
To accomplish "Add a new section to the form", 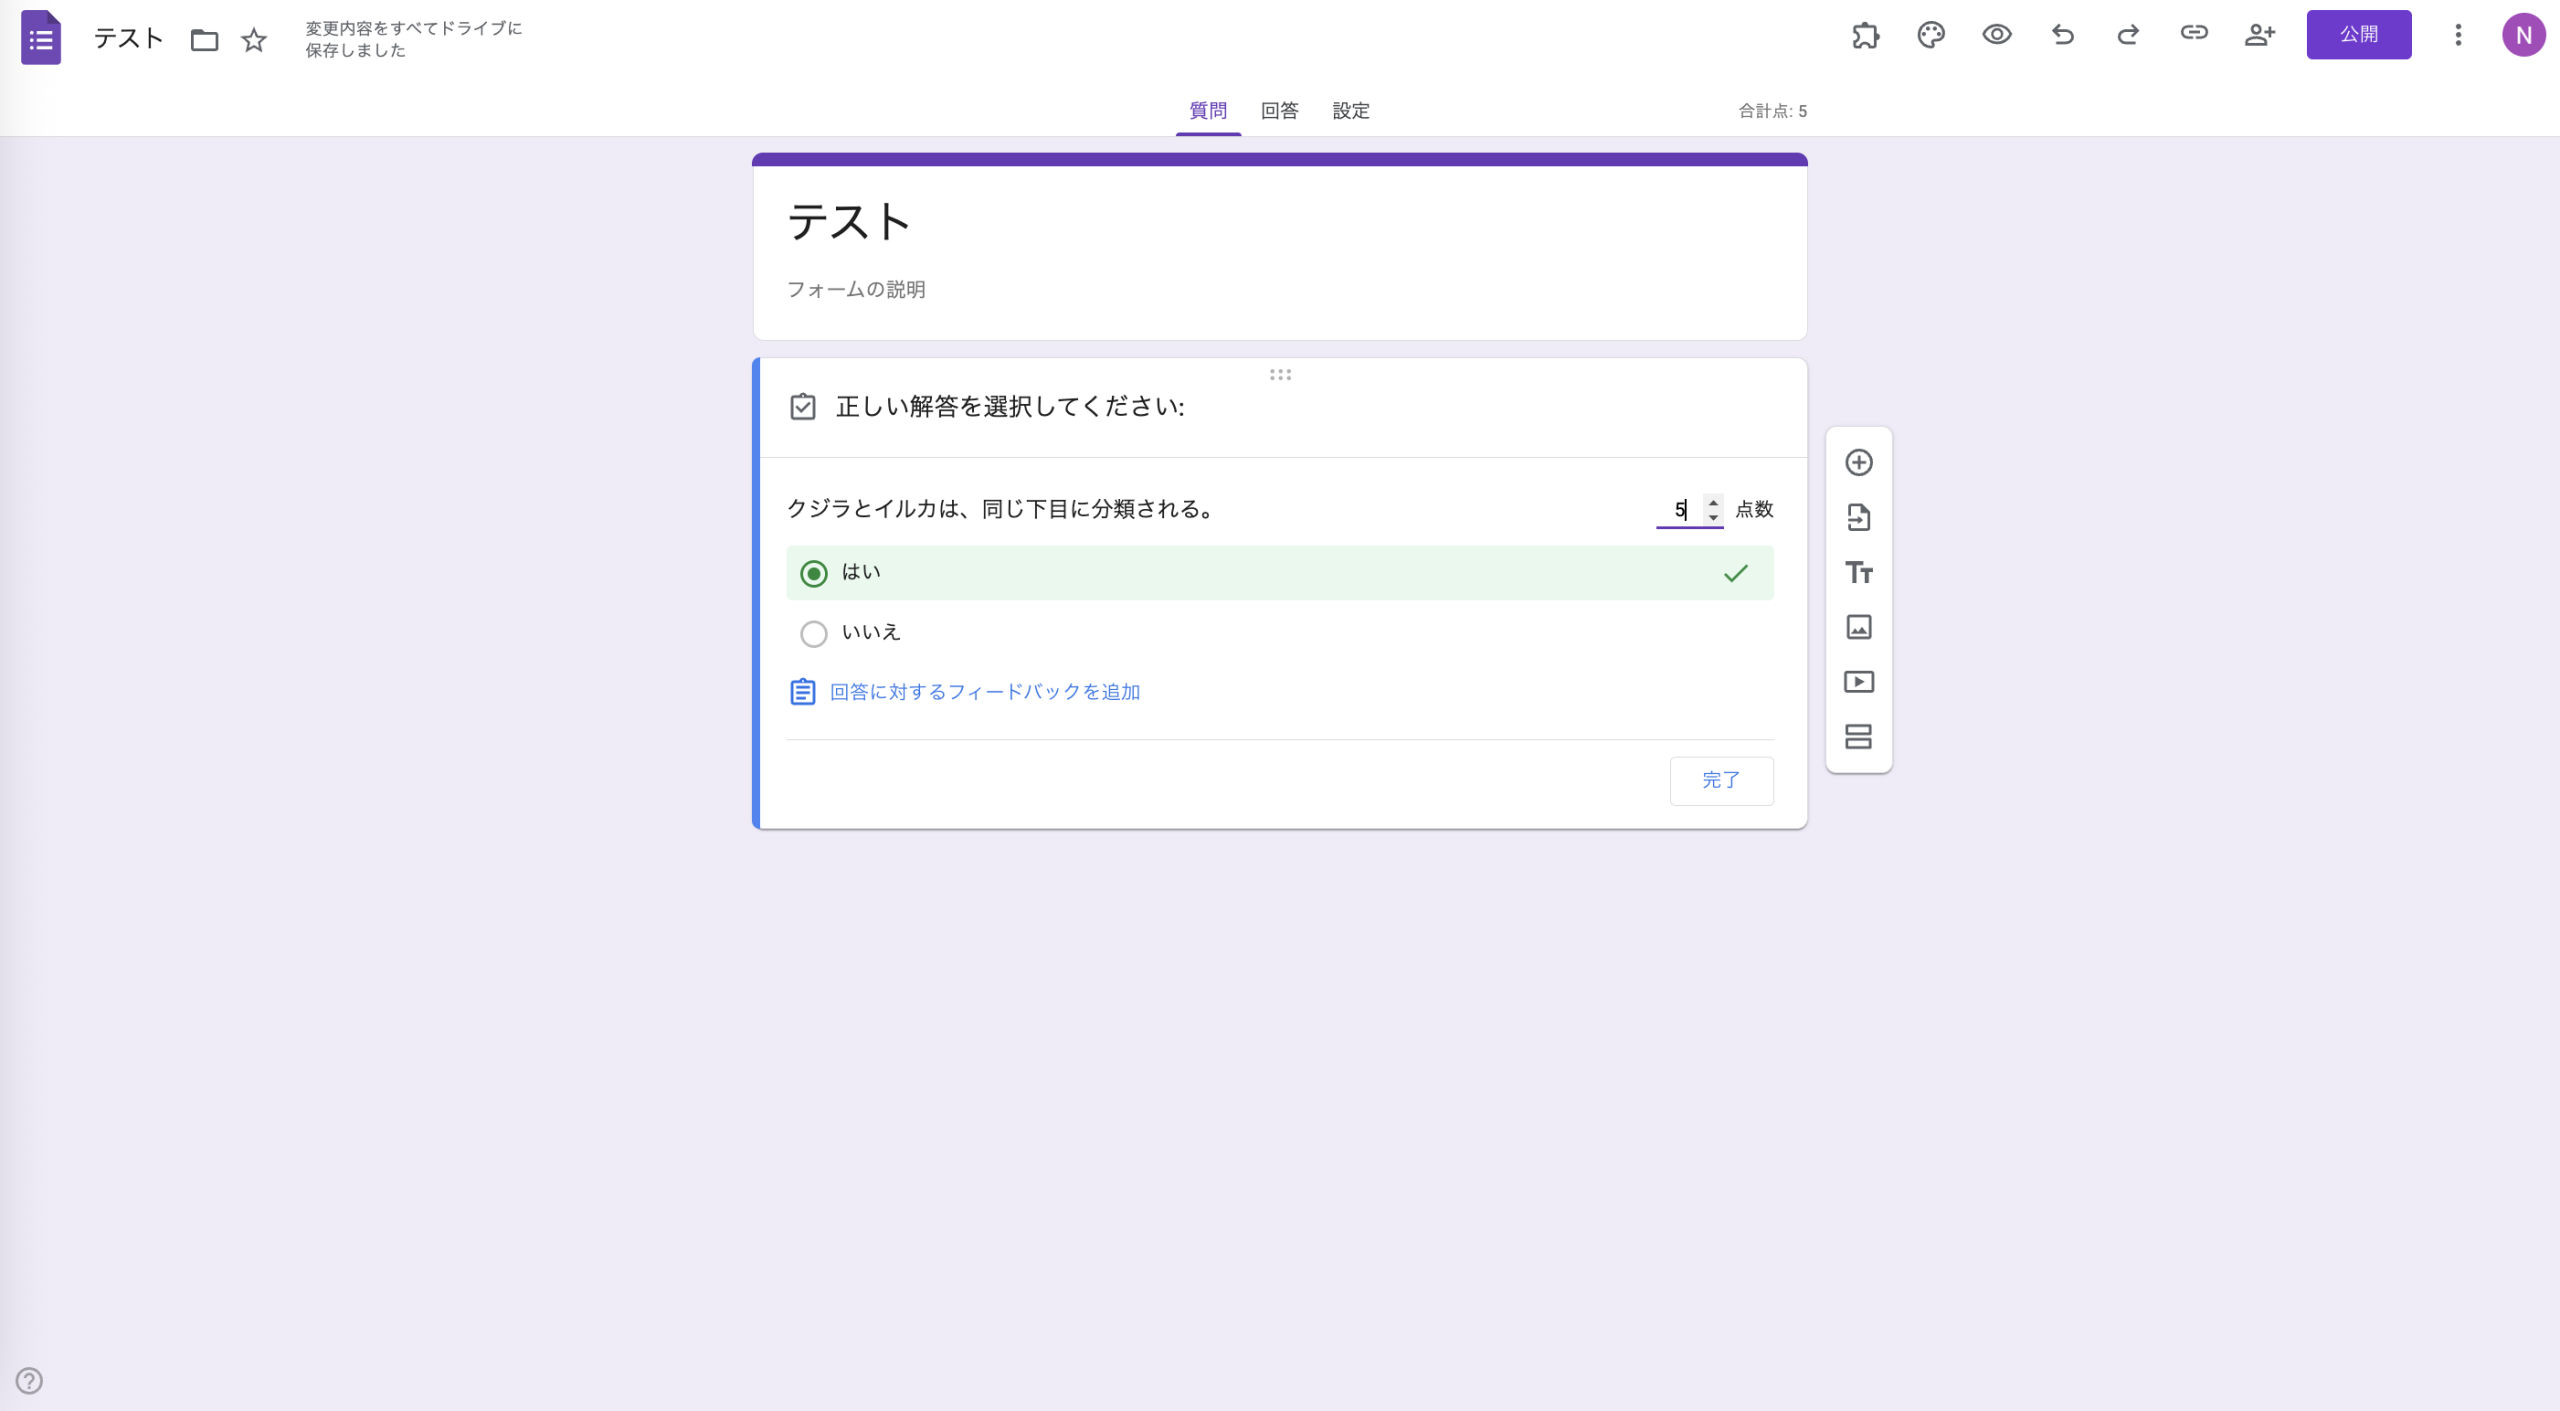I will point(1859,737).
